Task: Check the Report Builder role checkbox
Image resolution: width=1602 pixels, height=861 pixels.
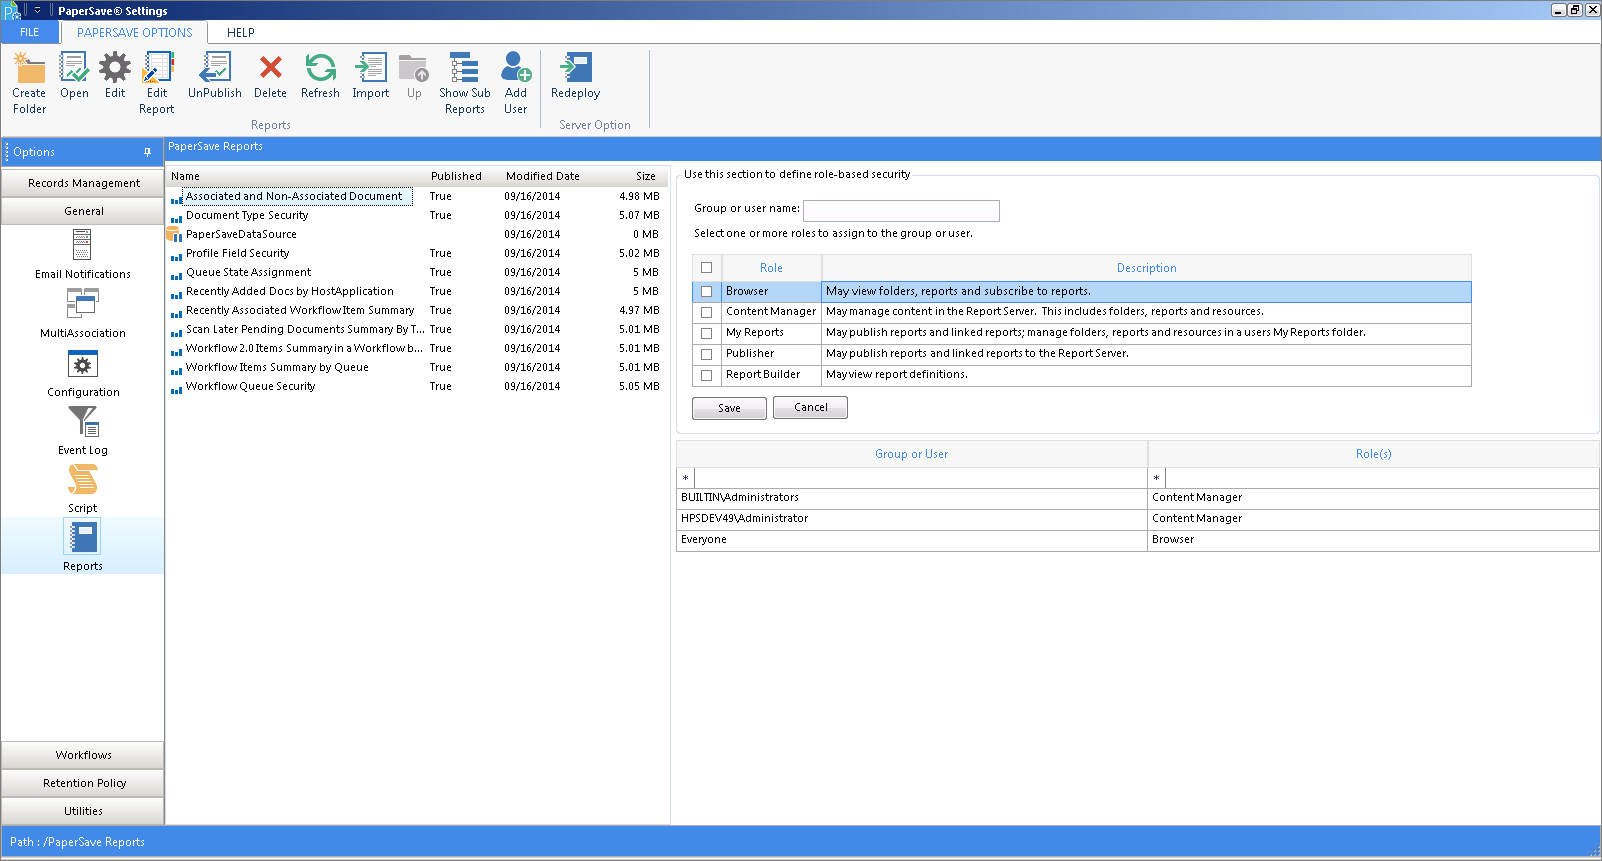Action: 707,375
